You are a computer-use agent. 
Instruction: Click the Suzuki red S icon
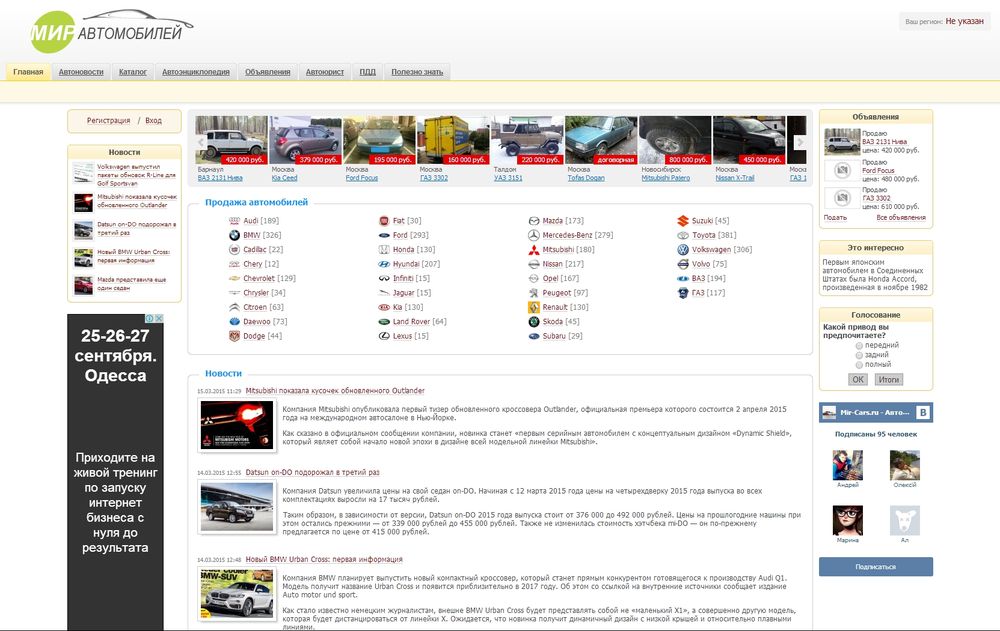(x=683, y=221)
